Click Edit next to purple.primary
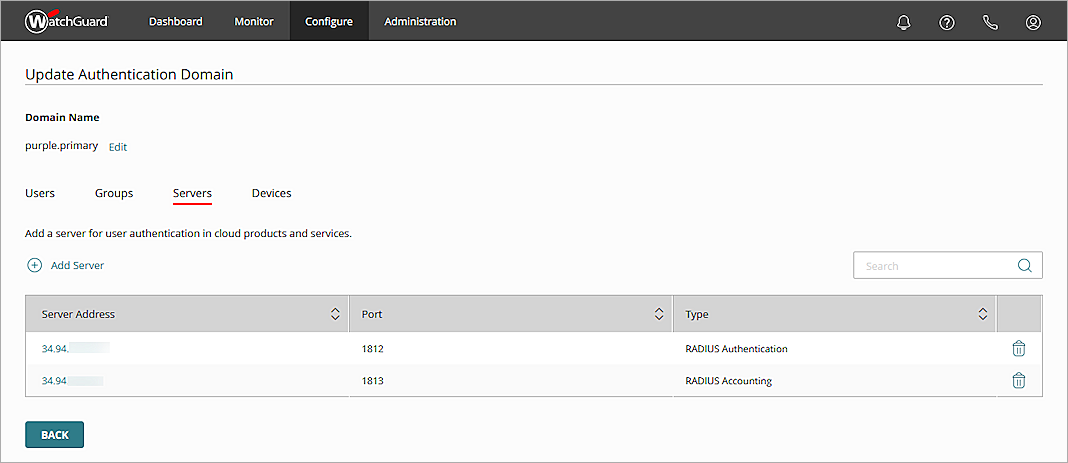Screen dimensions: 1068x463 (x=118, y=147)
